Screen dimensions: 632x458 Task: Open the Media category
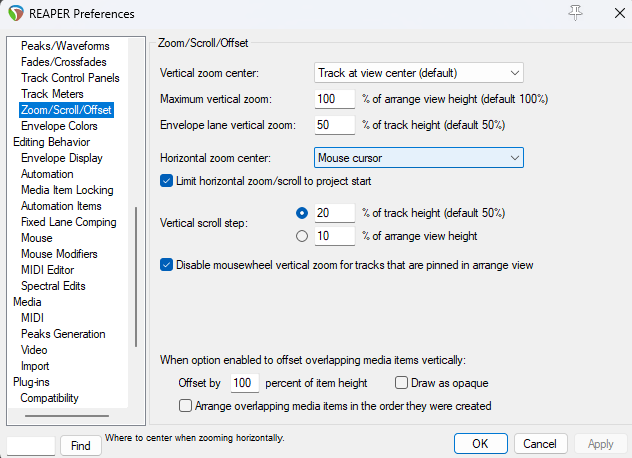click(27, 302)
